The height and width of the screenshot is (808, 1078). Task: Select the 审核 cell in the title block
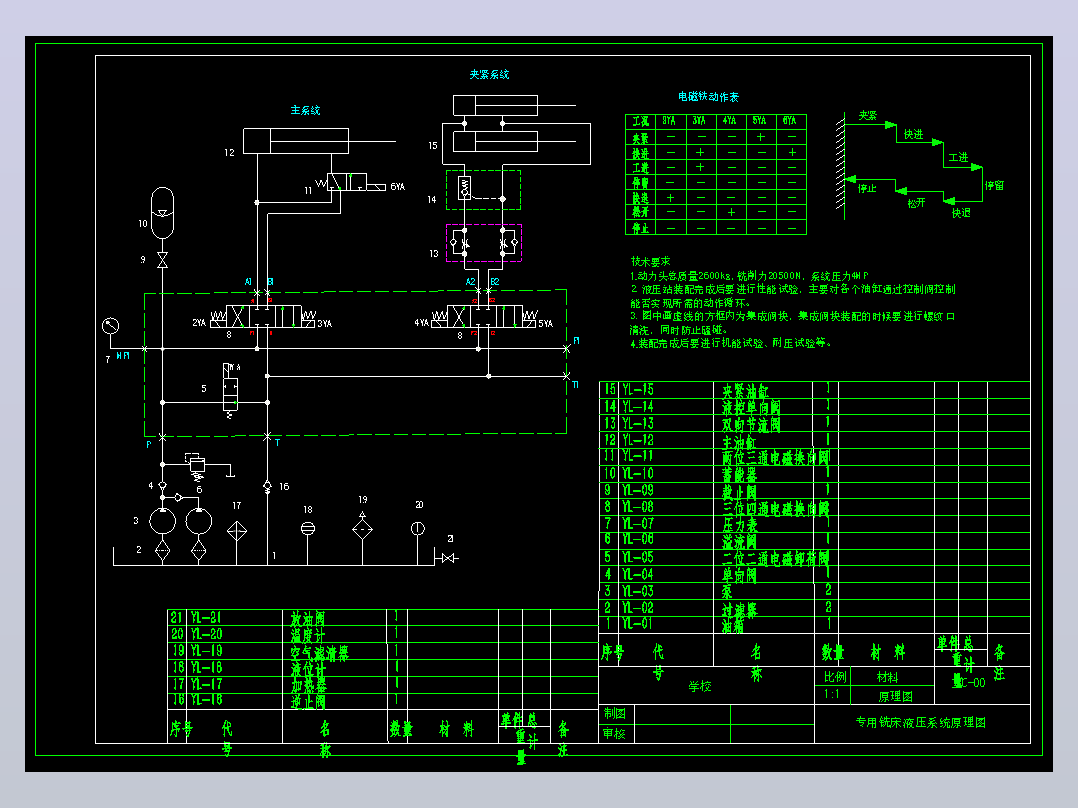click(615, 734)
